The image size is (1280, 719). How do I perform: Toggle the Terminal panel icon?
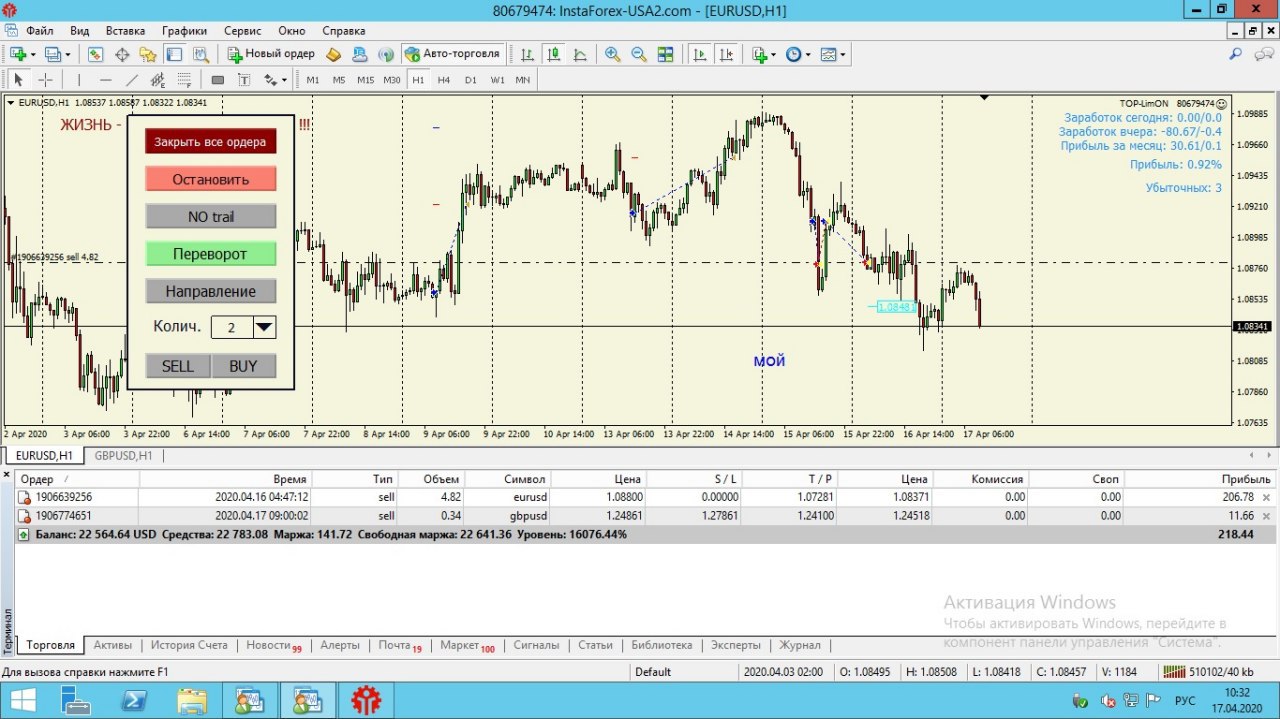174,54
